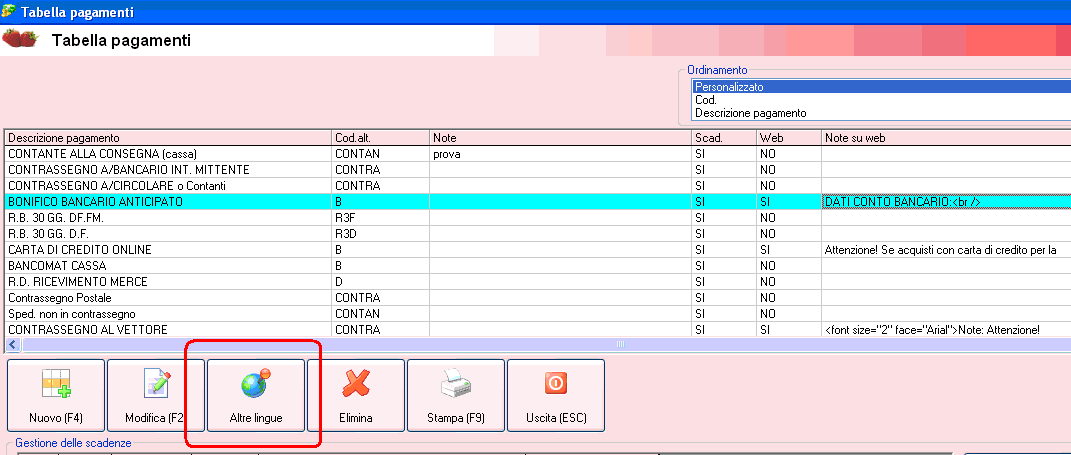Screen dimensions: 1071x455
Task: Click the Scad. column header
Action: click(x=723, y=137)
